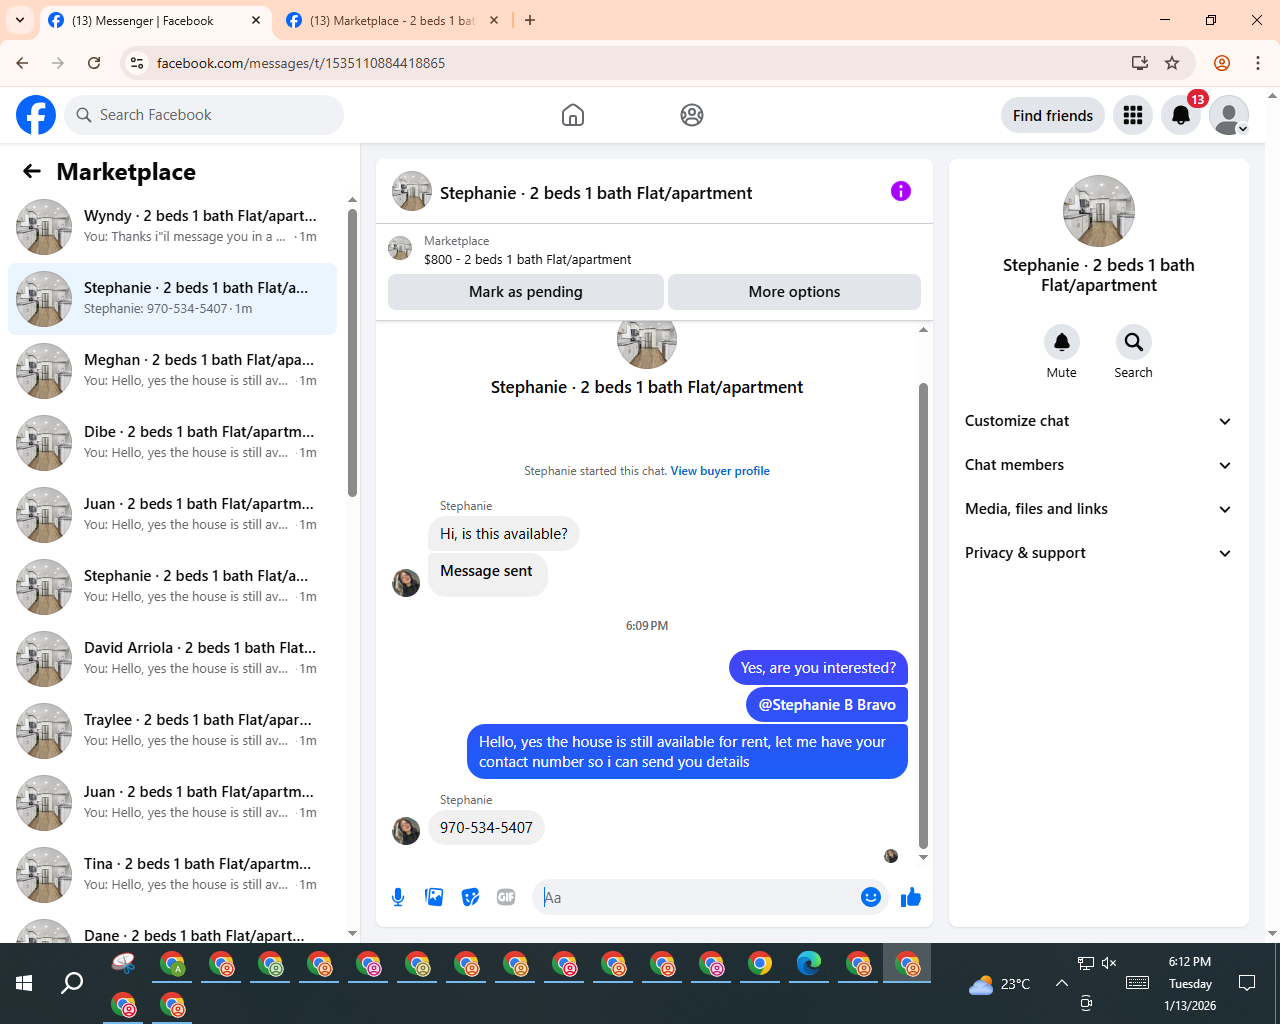Click the Aa message input field

click(696, 897)
